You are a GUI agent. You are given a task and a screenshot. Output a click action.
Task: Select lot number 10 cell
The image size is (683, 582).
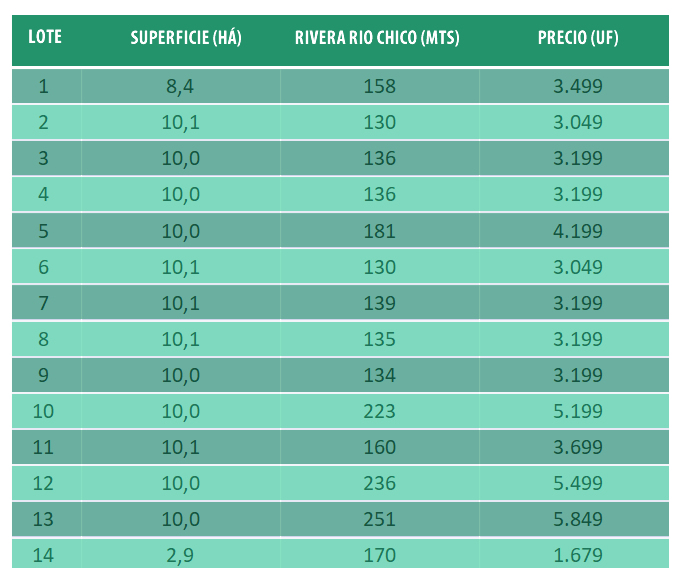pyautogui.click(x=43, y=411)
